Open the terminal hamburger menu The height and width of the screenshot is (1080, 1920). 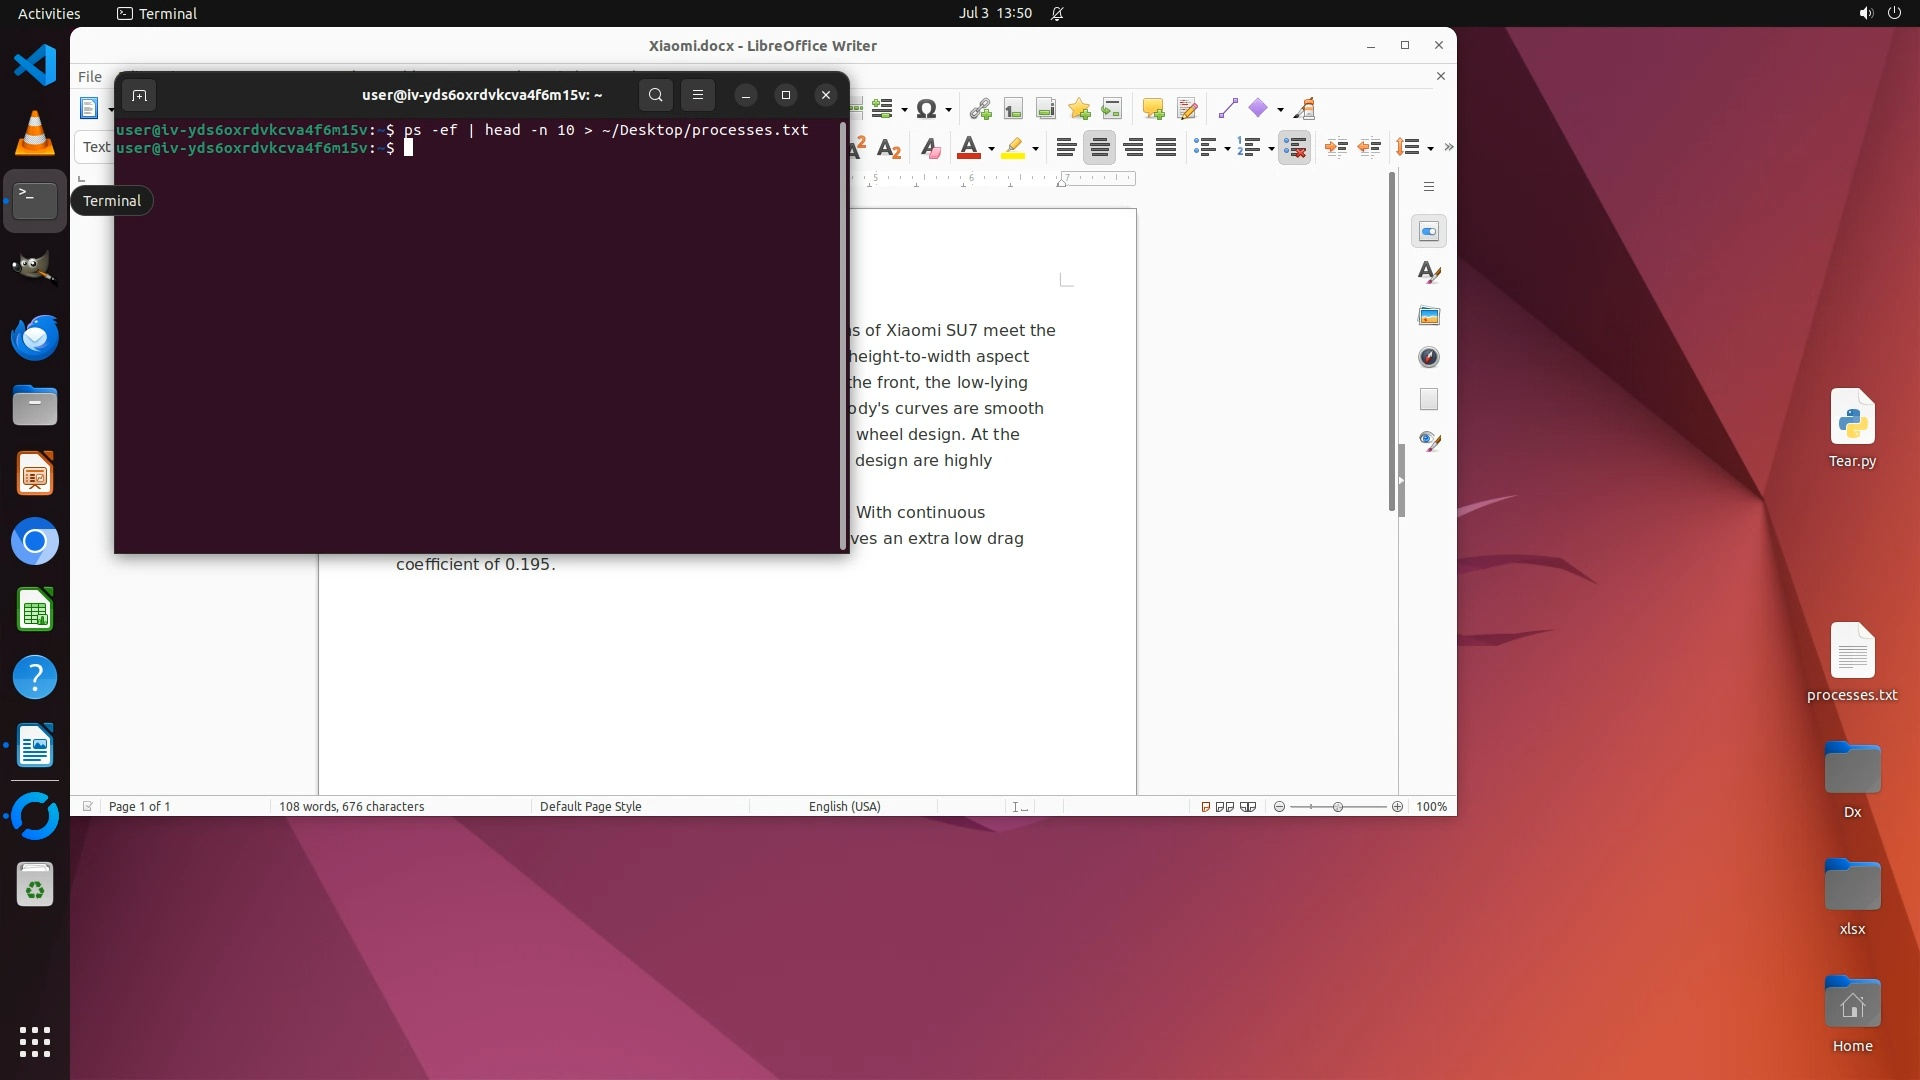coord(698,95)
